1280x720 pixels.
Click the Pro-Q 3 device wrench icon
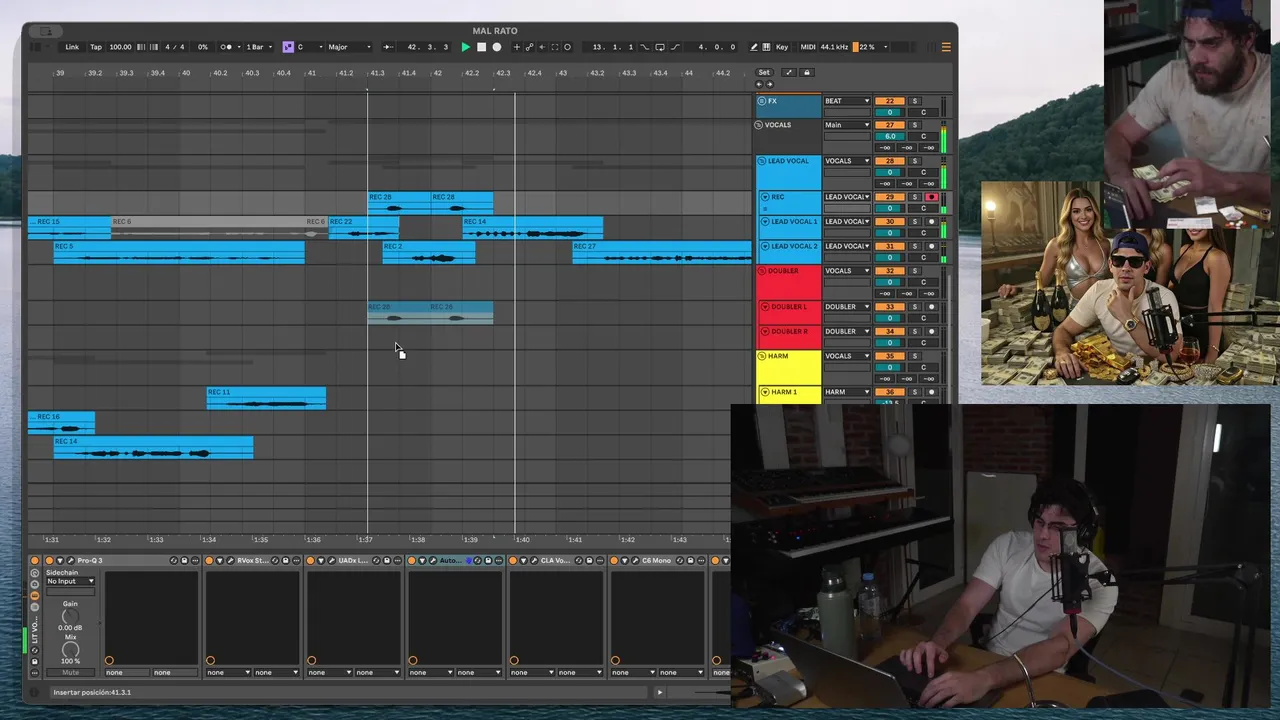pyautogui.click(x=71, y=561)
